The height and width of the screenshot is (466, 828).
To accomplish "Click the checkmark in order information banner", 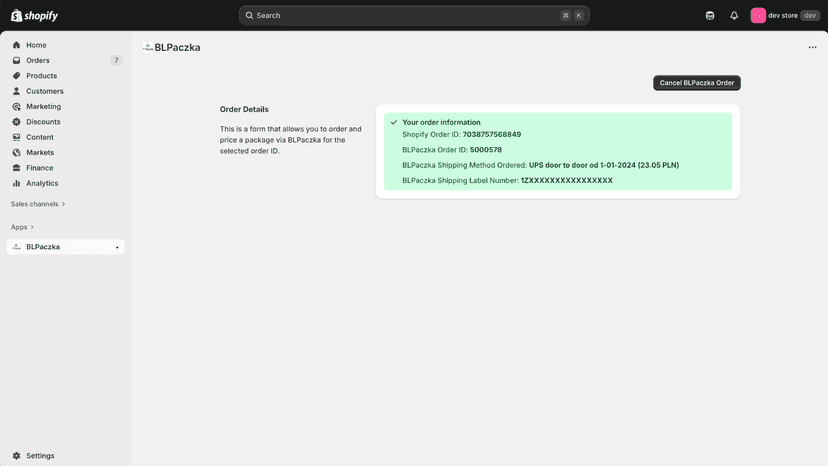I will pos(393,122).
